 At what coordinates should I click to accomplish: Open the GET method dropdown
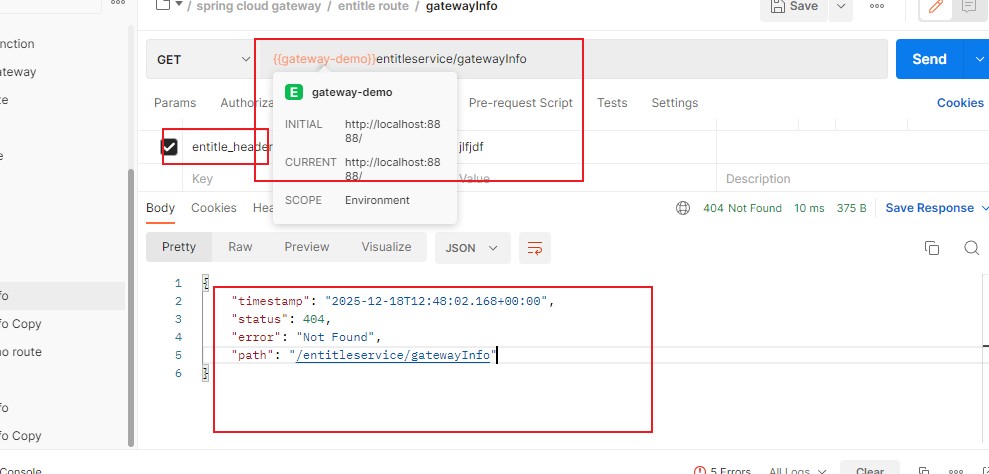(x=203, y=59)
